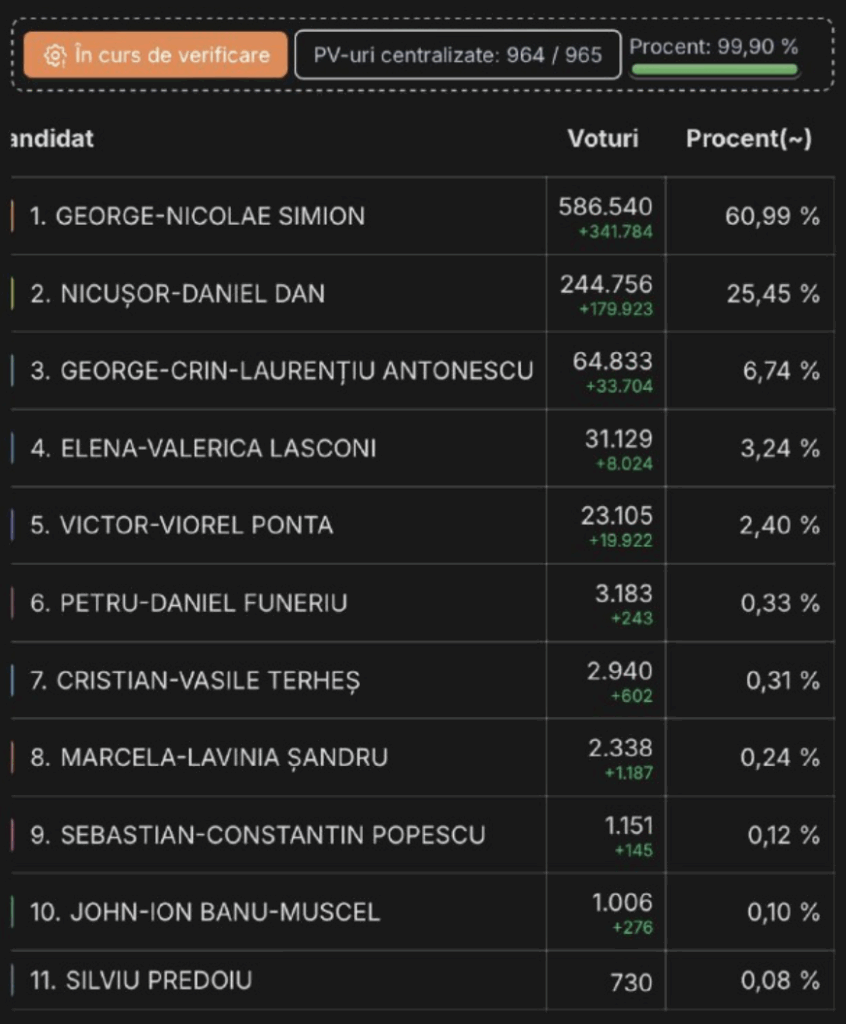The image size is (846, 1024).
Task: Click the gear icon in verification badge
Action: tap(56, 55)
